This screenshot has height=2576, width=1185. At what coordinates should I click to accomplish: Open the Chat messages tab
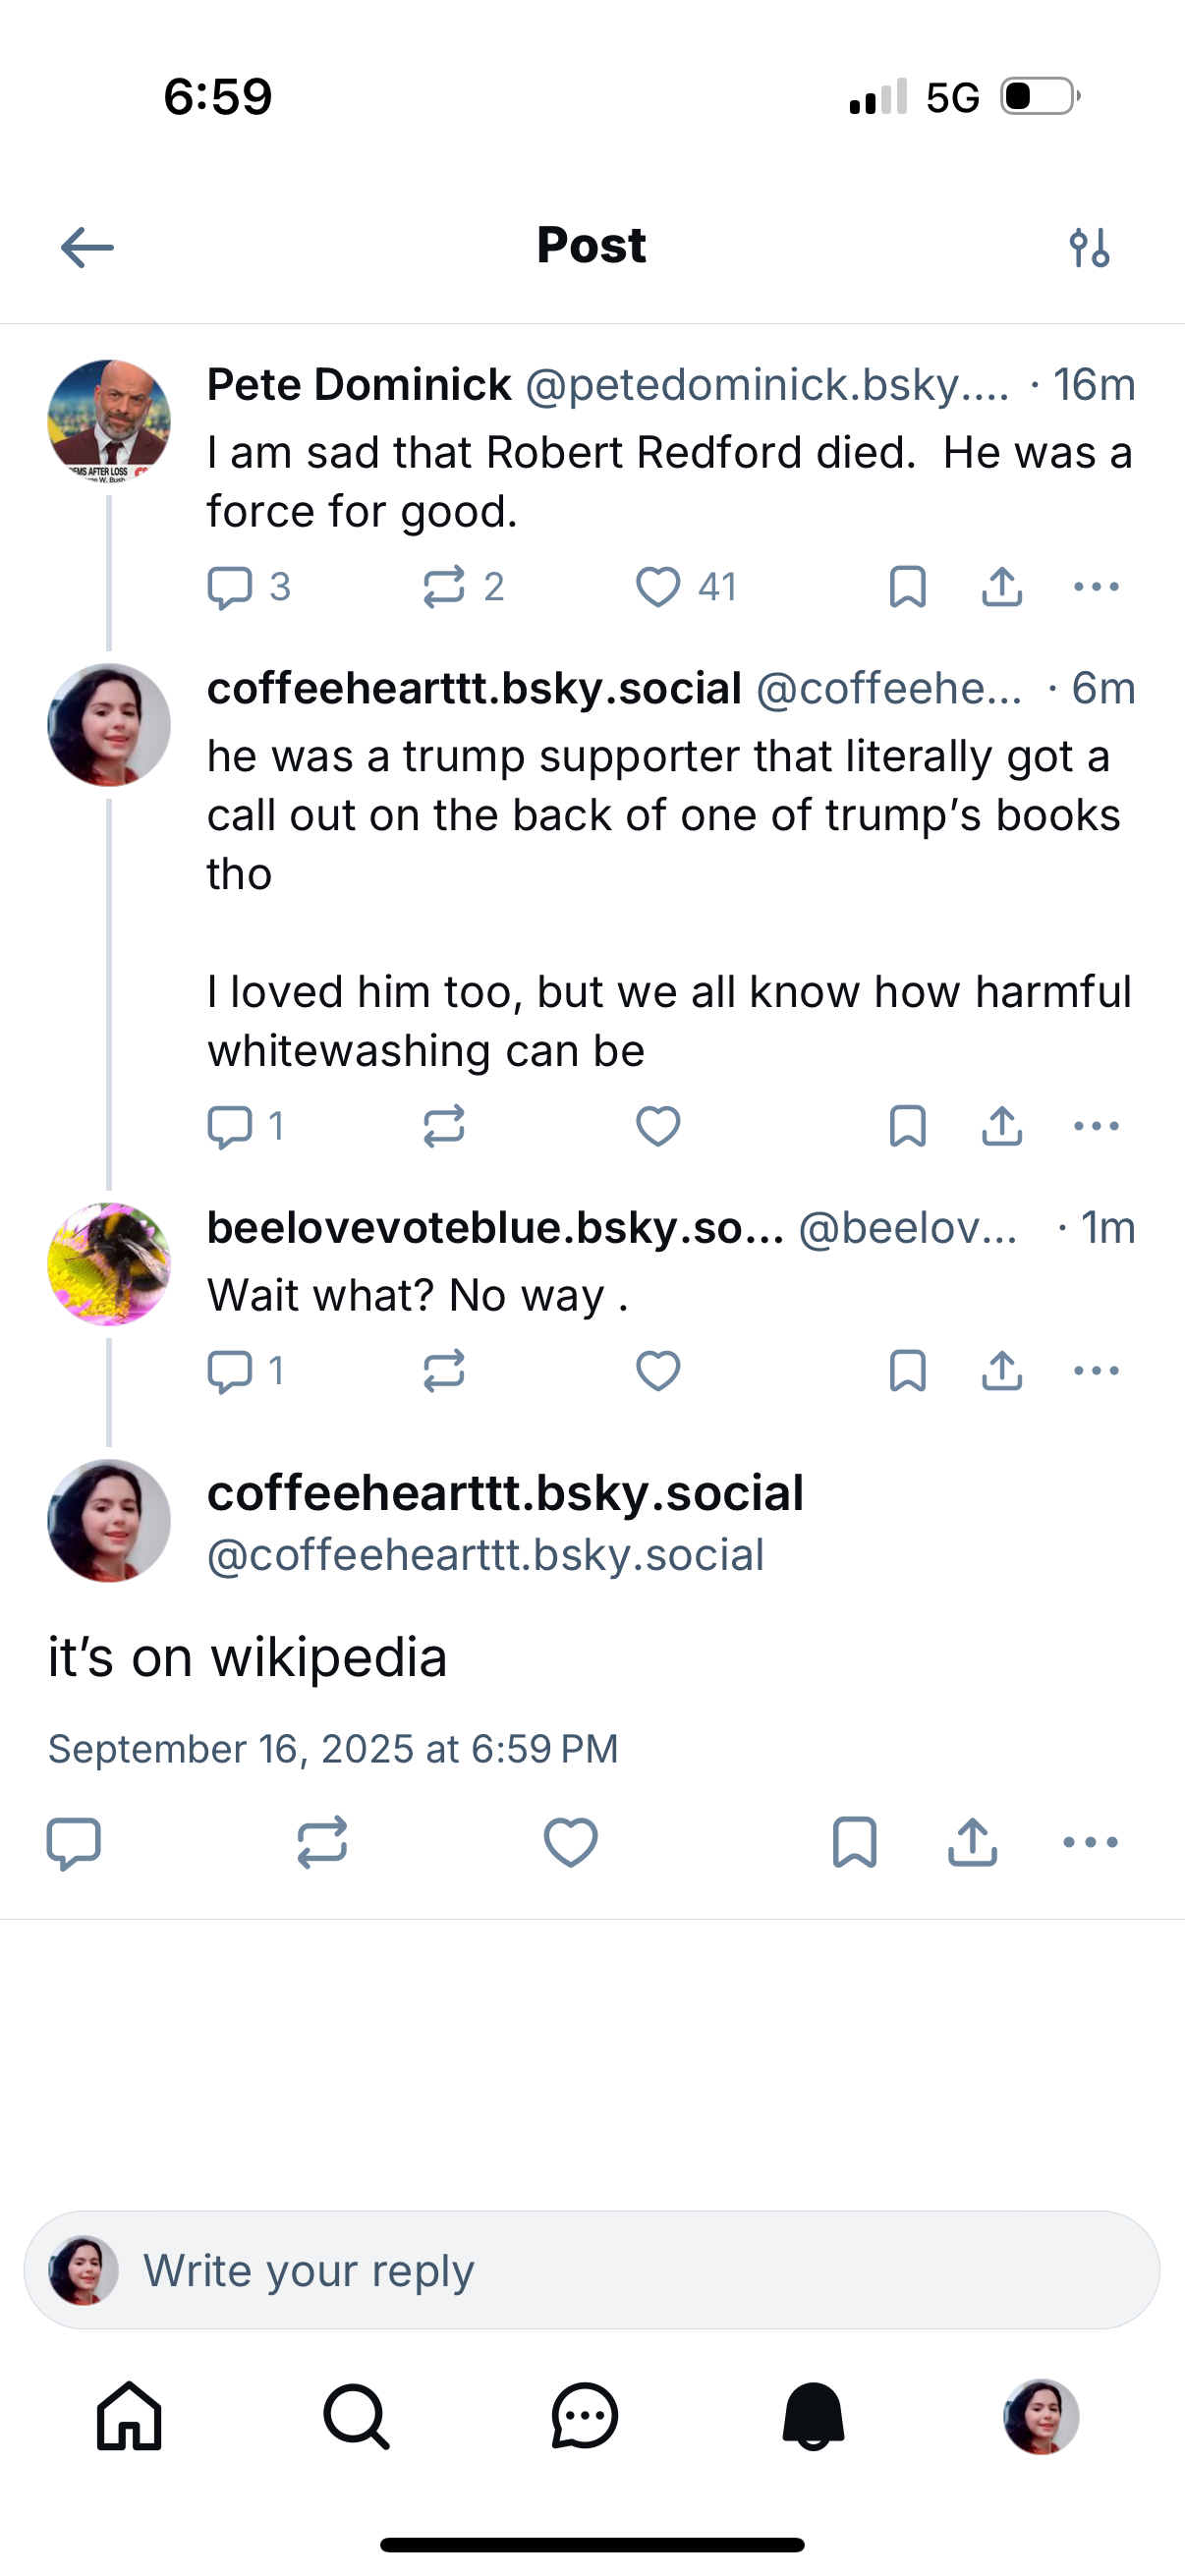(x=585, y=2416)
